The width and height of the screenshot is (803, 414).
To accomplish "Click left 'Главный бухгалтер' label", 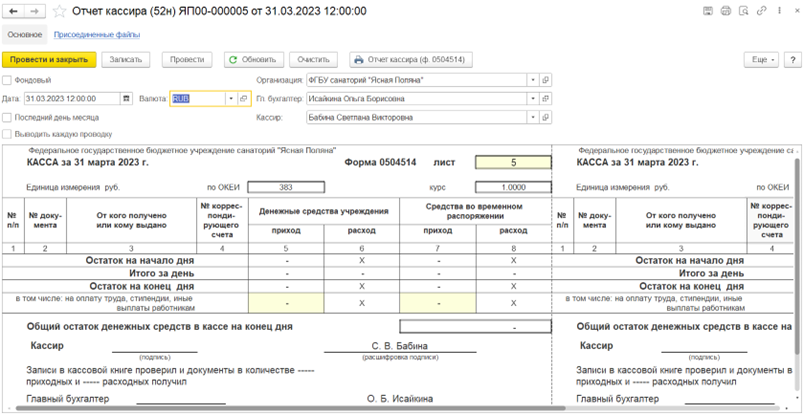I will point(68,399).
